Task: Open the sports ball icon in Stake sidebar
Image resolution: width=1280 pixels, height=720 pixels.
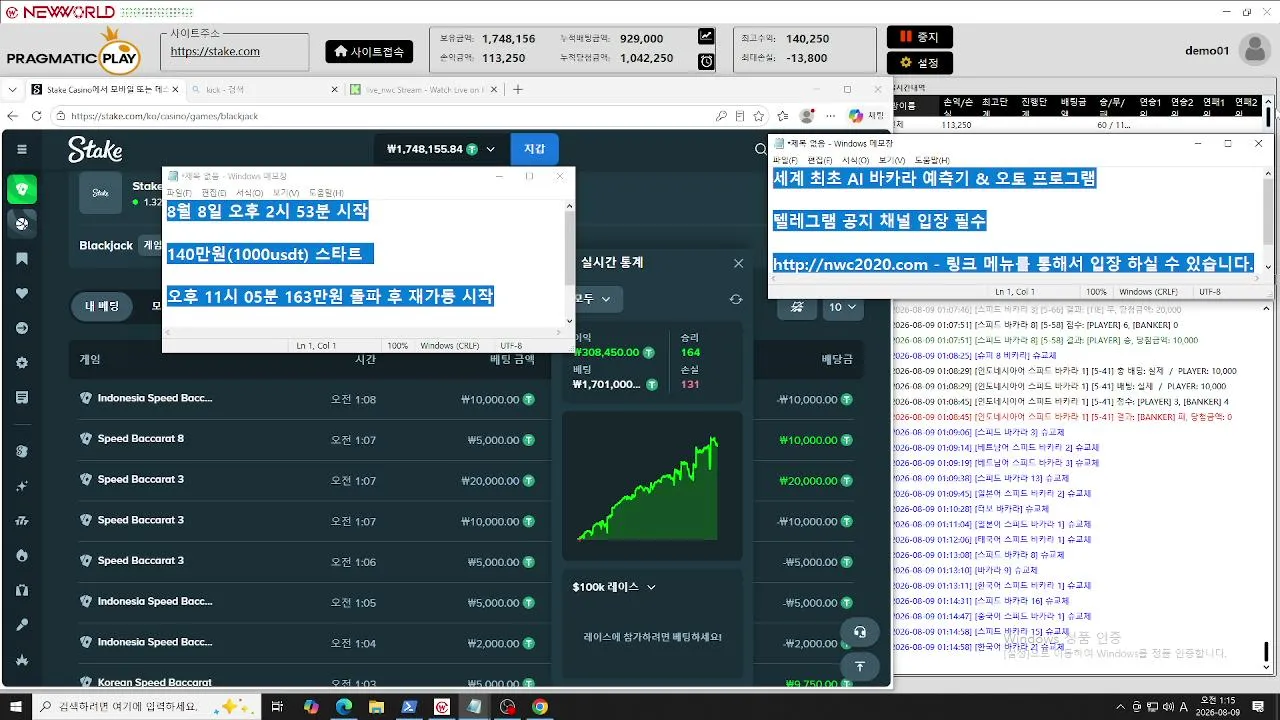Action: [x=22, y=224]
